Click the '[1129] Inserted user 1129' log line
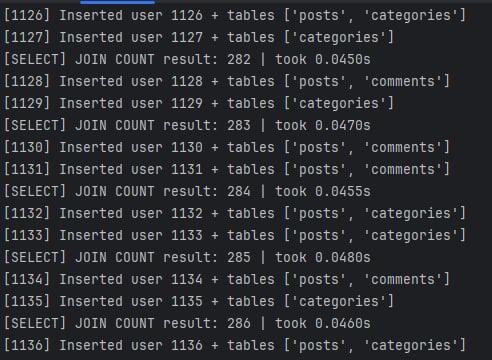This screenshot has height=360, width=492. coord(199,104)
